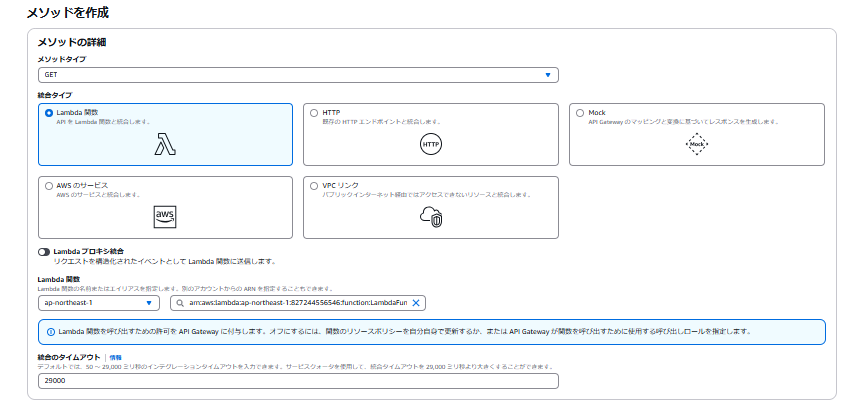
Task: Select the AWS のサービス radio button
Action: [49, 186]
